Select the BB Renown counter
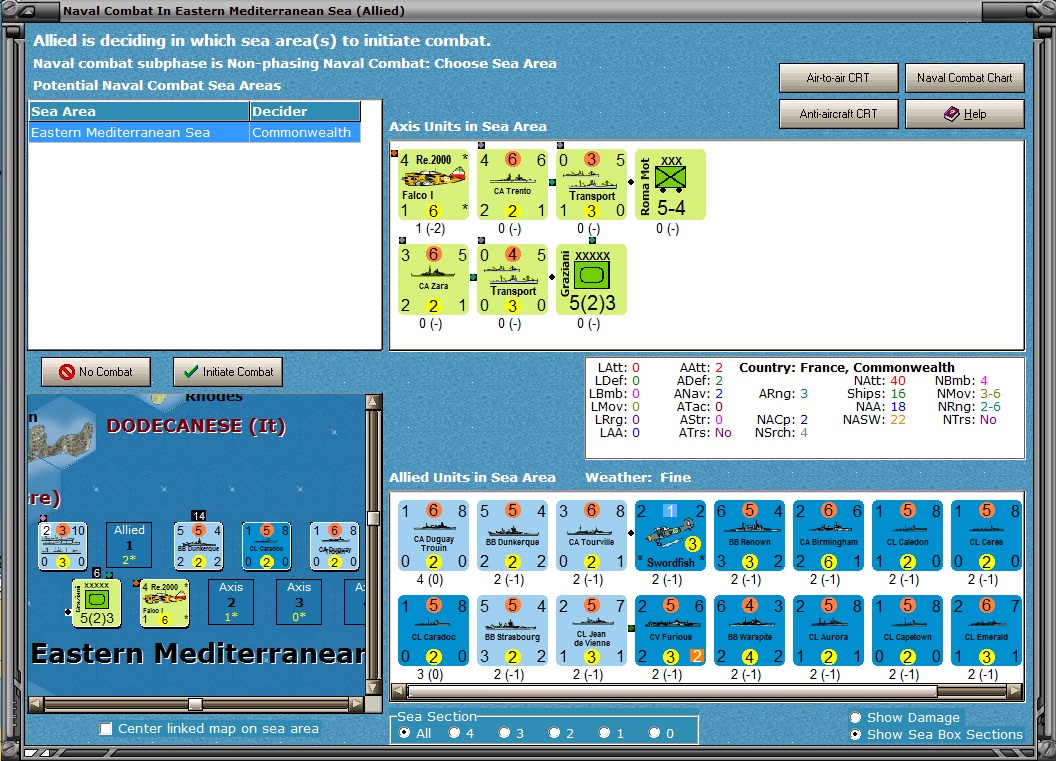 click(750, 535)
